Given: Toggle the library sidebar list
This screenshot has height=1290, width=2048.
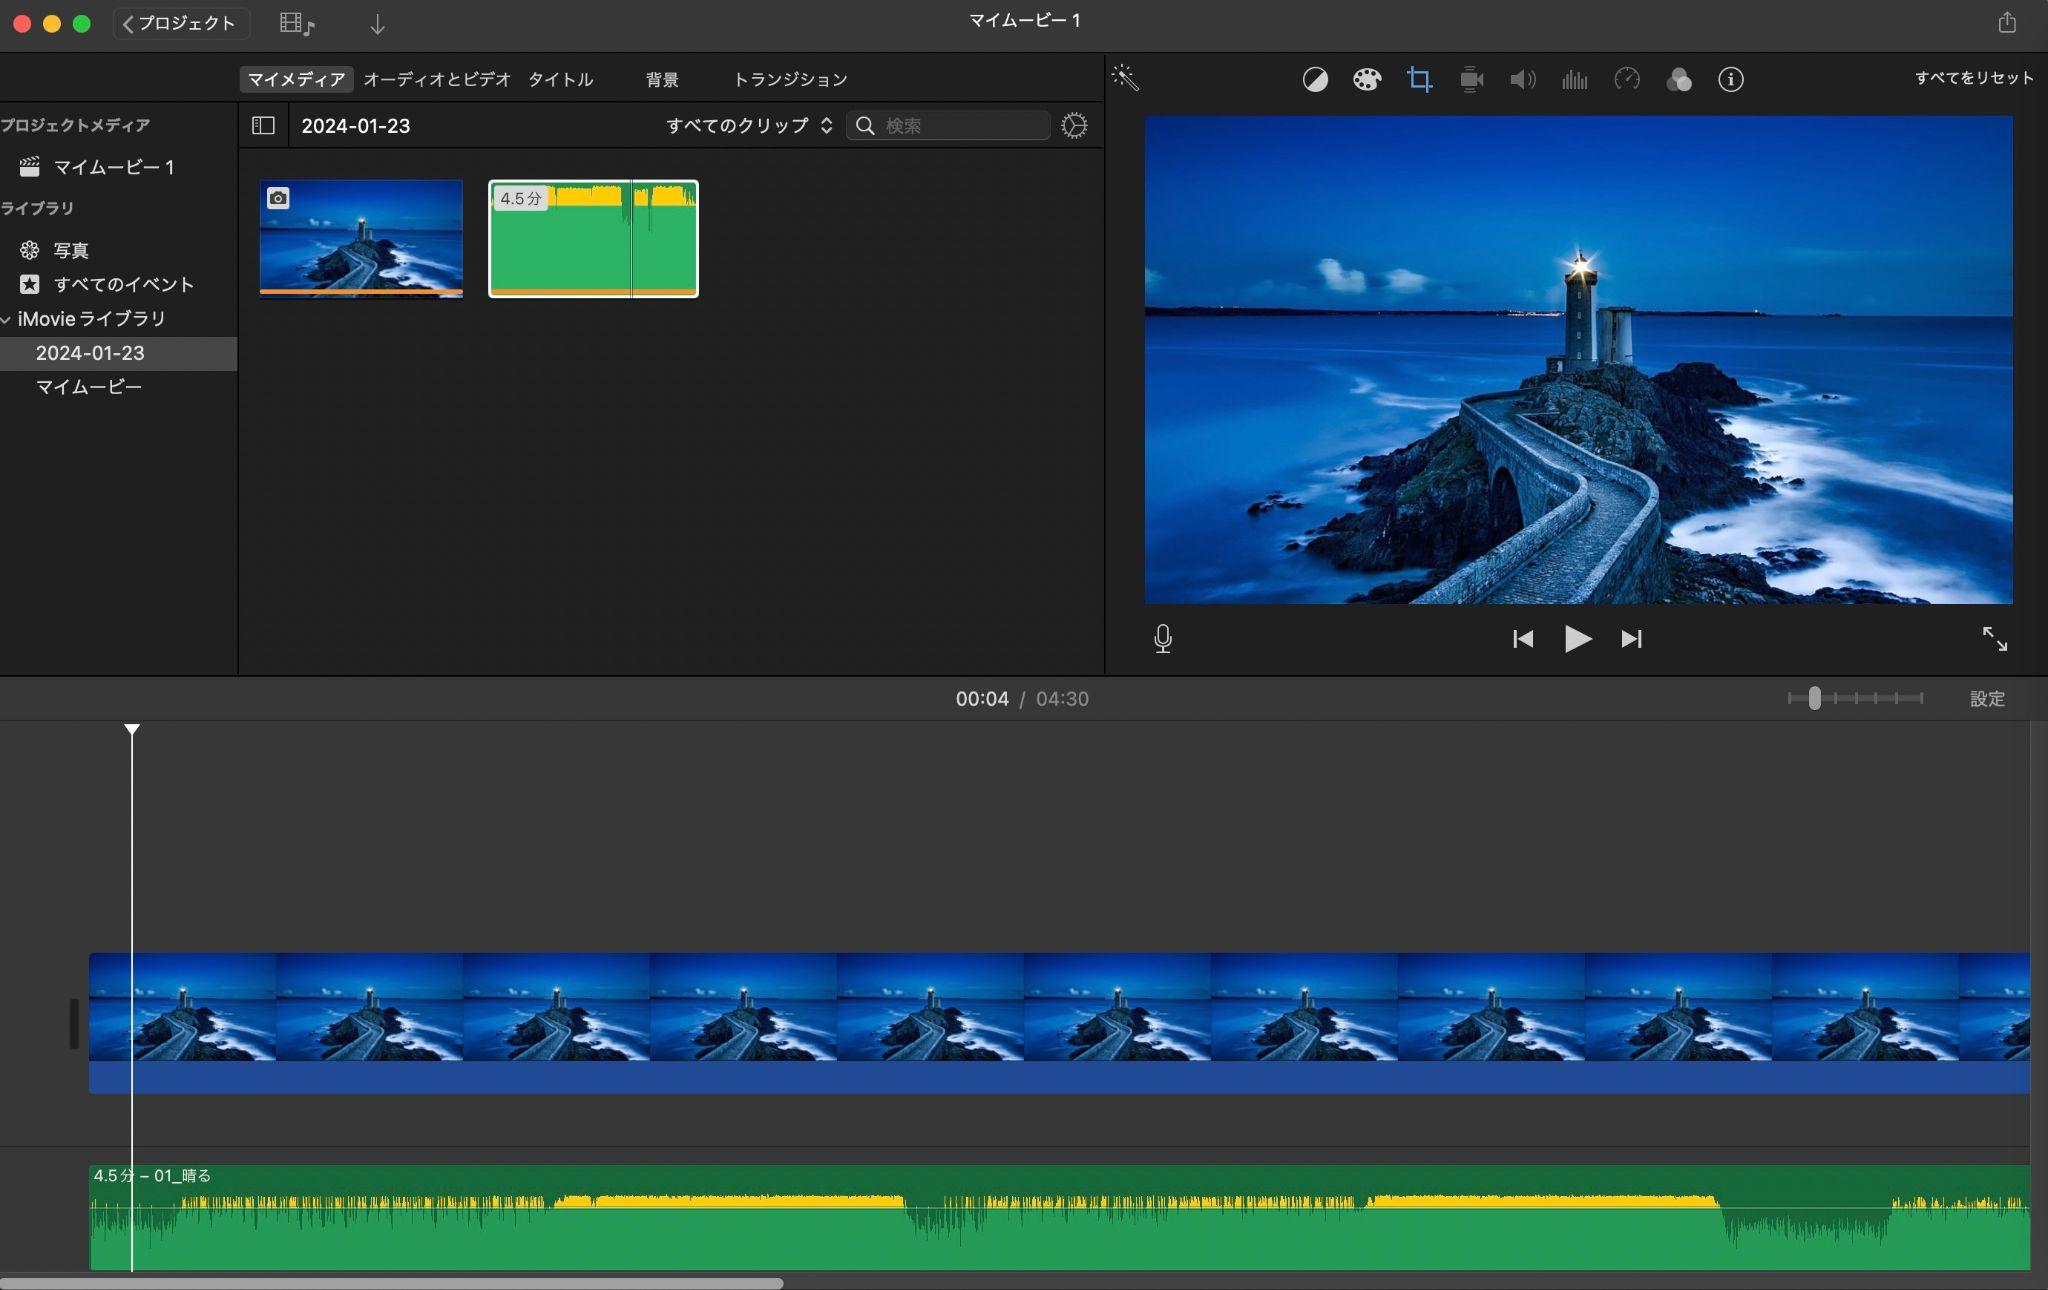Looking at the screenshot, I should click(263, 125).
